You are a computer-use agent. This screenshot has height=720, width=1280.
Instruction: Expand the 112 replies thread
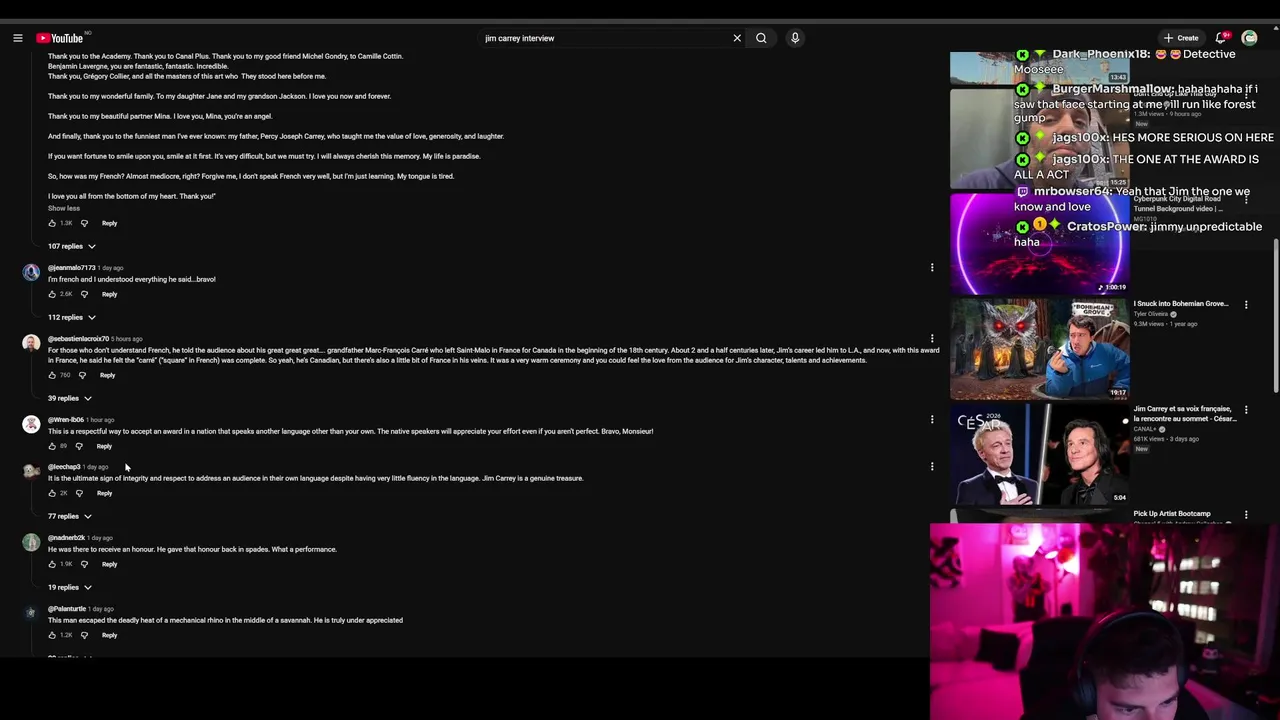click(71, 317)
